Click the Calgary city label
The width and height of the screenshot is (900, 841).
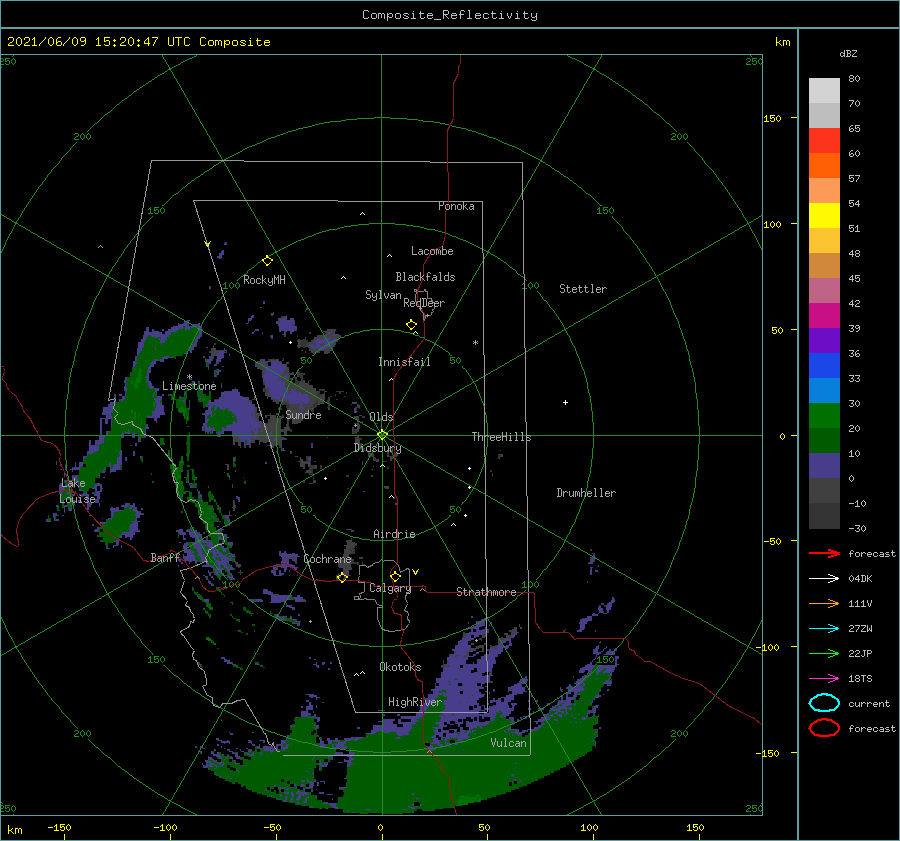tap(390, 588)
